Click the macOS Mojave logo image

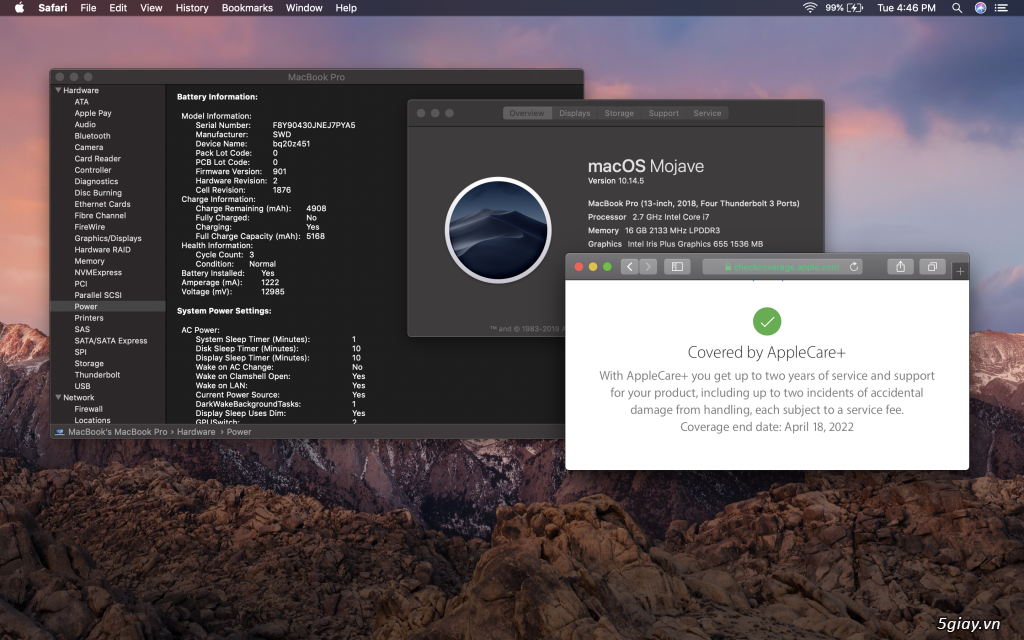498,230
